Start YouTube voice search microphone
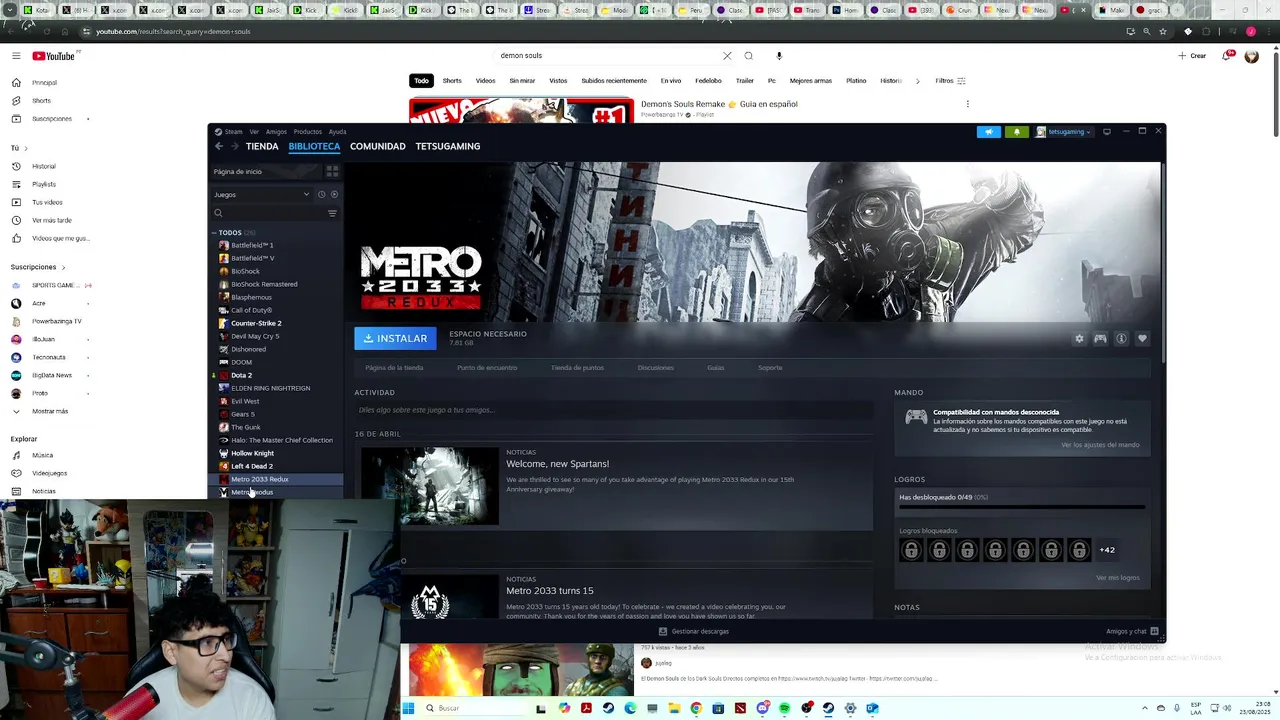1280x720 pixels. [x=779, y=56]
